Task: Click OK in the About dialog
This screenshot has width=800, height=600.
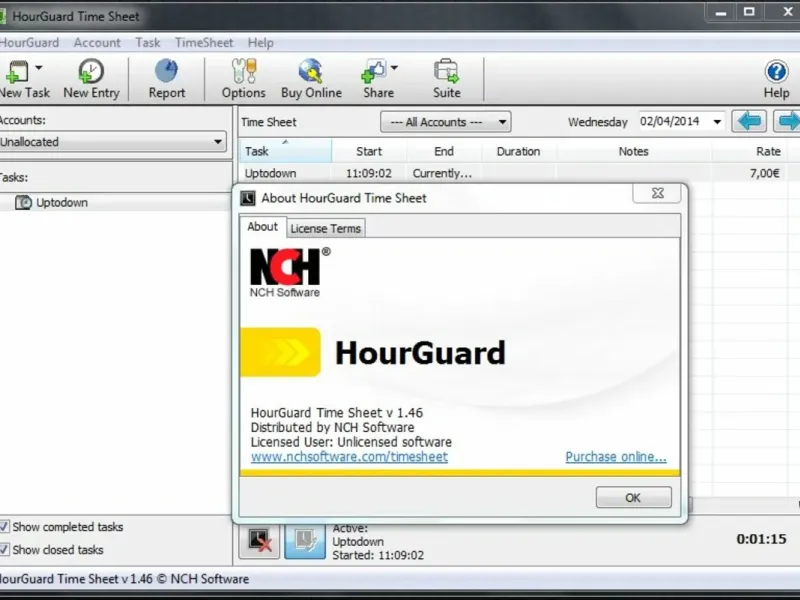Action: coord(633,497)
